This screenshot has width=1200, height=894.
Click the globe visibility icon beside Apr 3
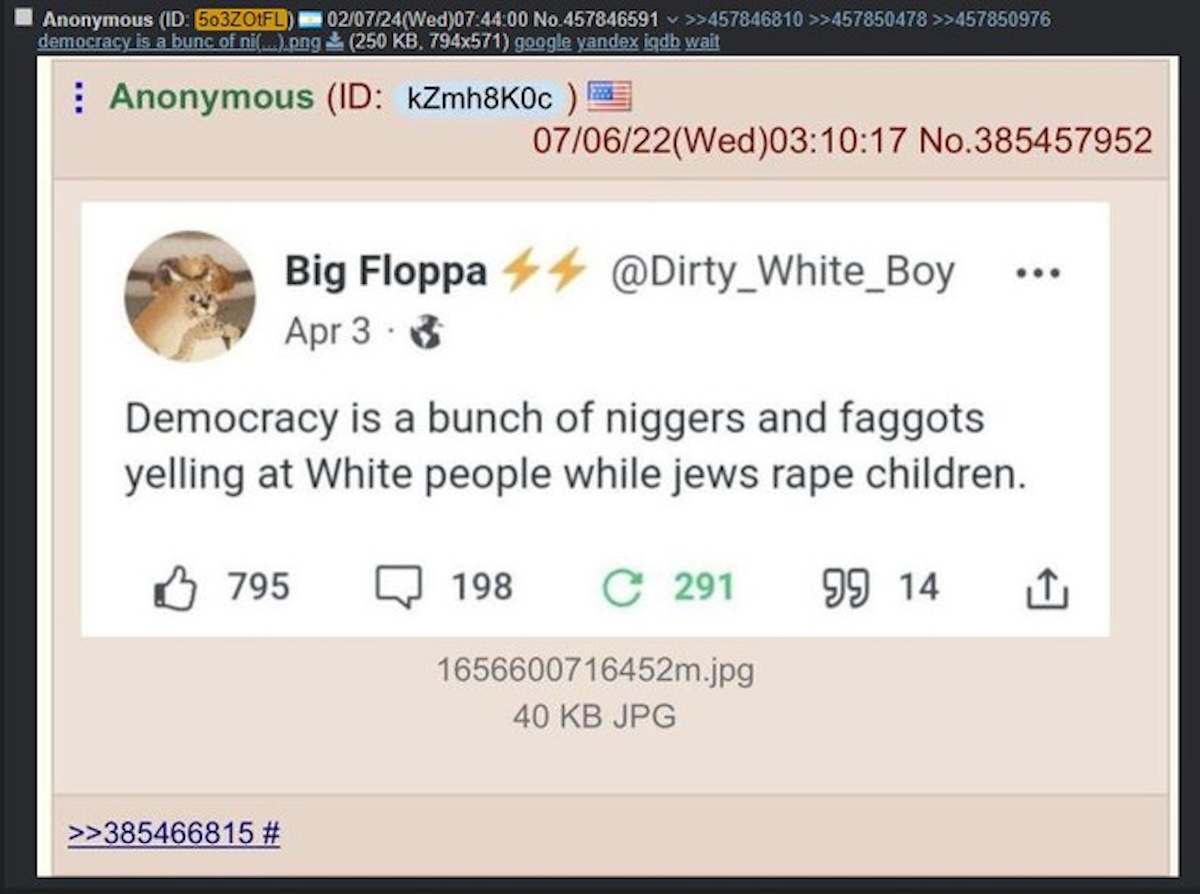coord(428,332)
